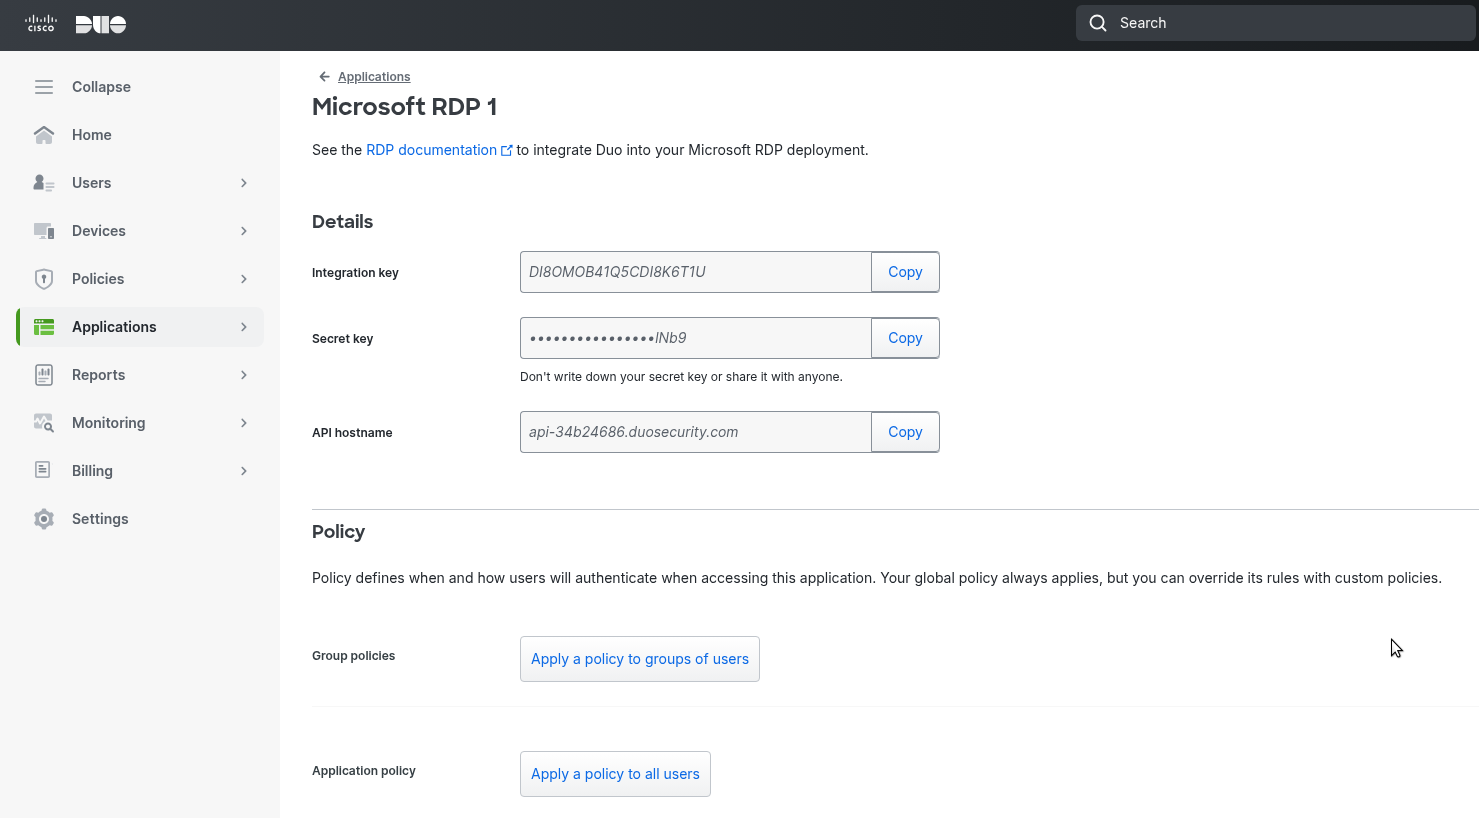This screenshot has width=1479, height=818.
Task: Click the Policies shield icon
Action: click(44, 279)
